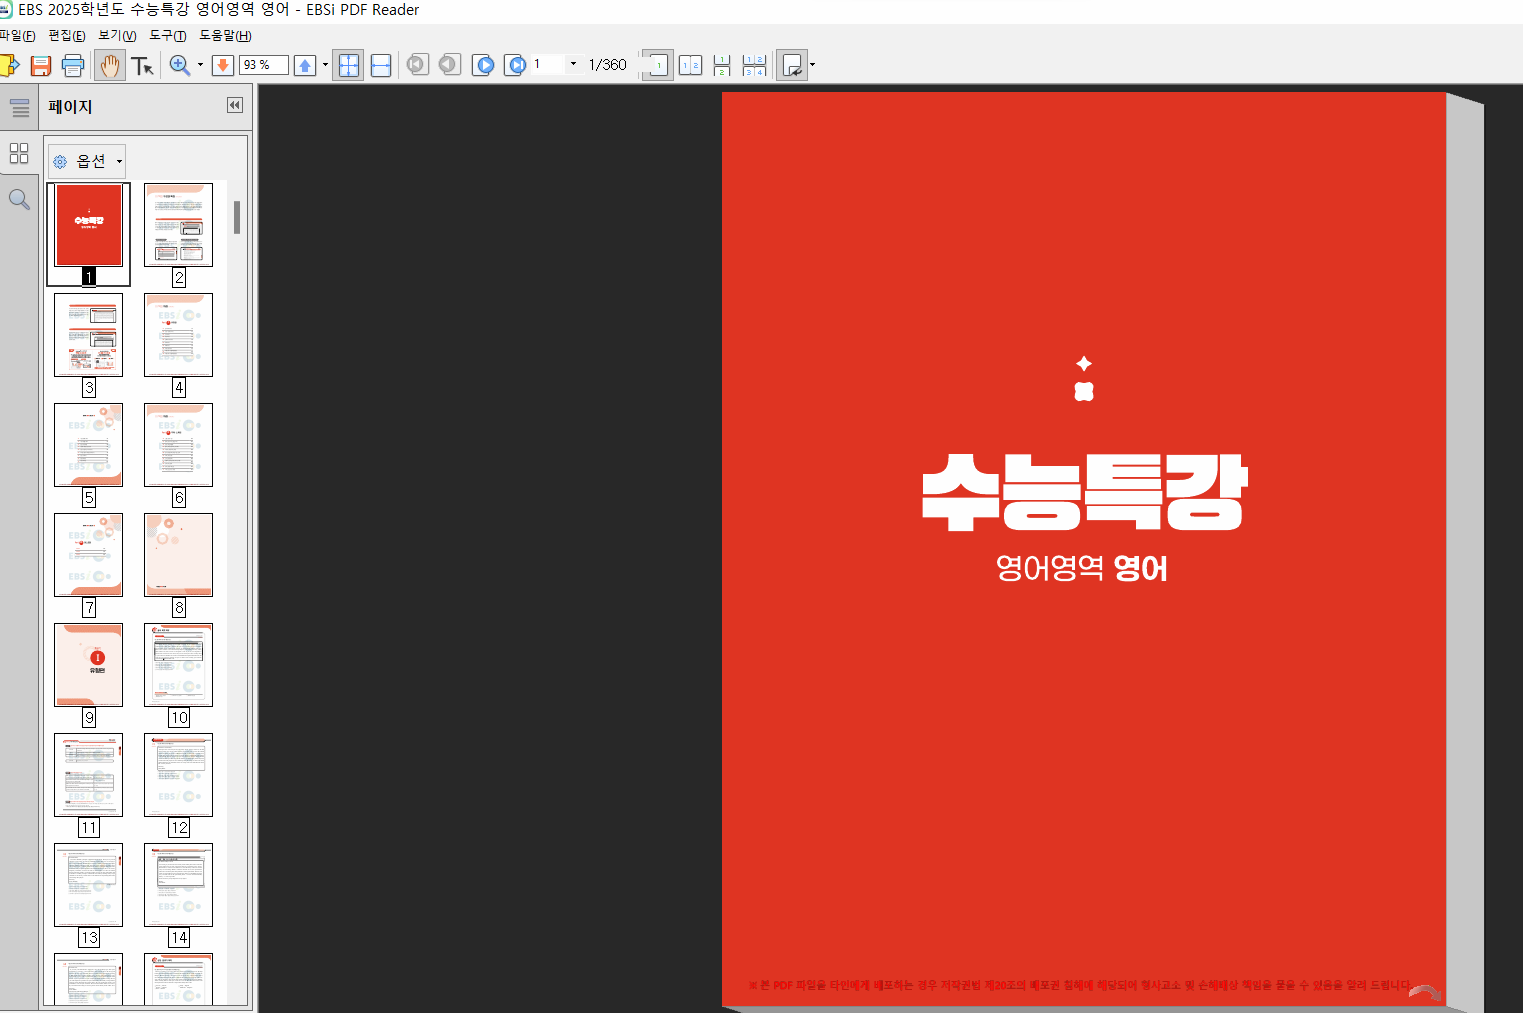Screen dimensions: 1523x1013
Task: Click the zoom in blue arrow
Action: point(305,66)
